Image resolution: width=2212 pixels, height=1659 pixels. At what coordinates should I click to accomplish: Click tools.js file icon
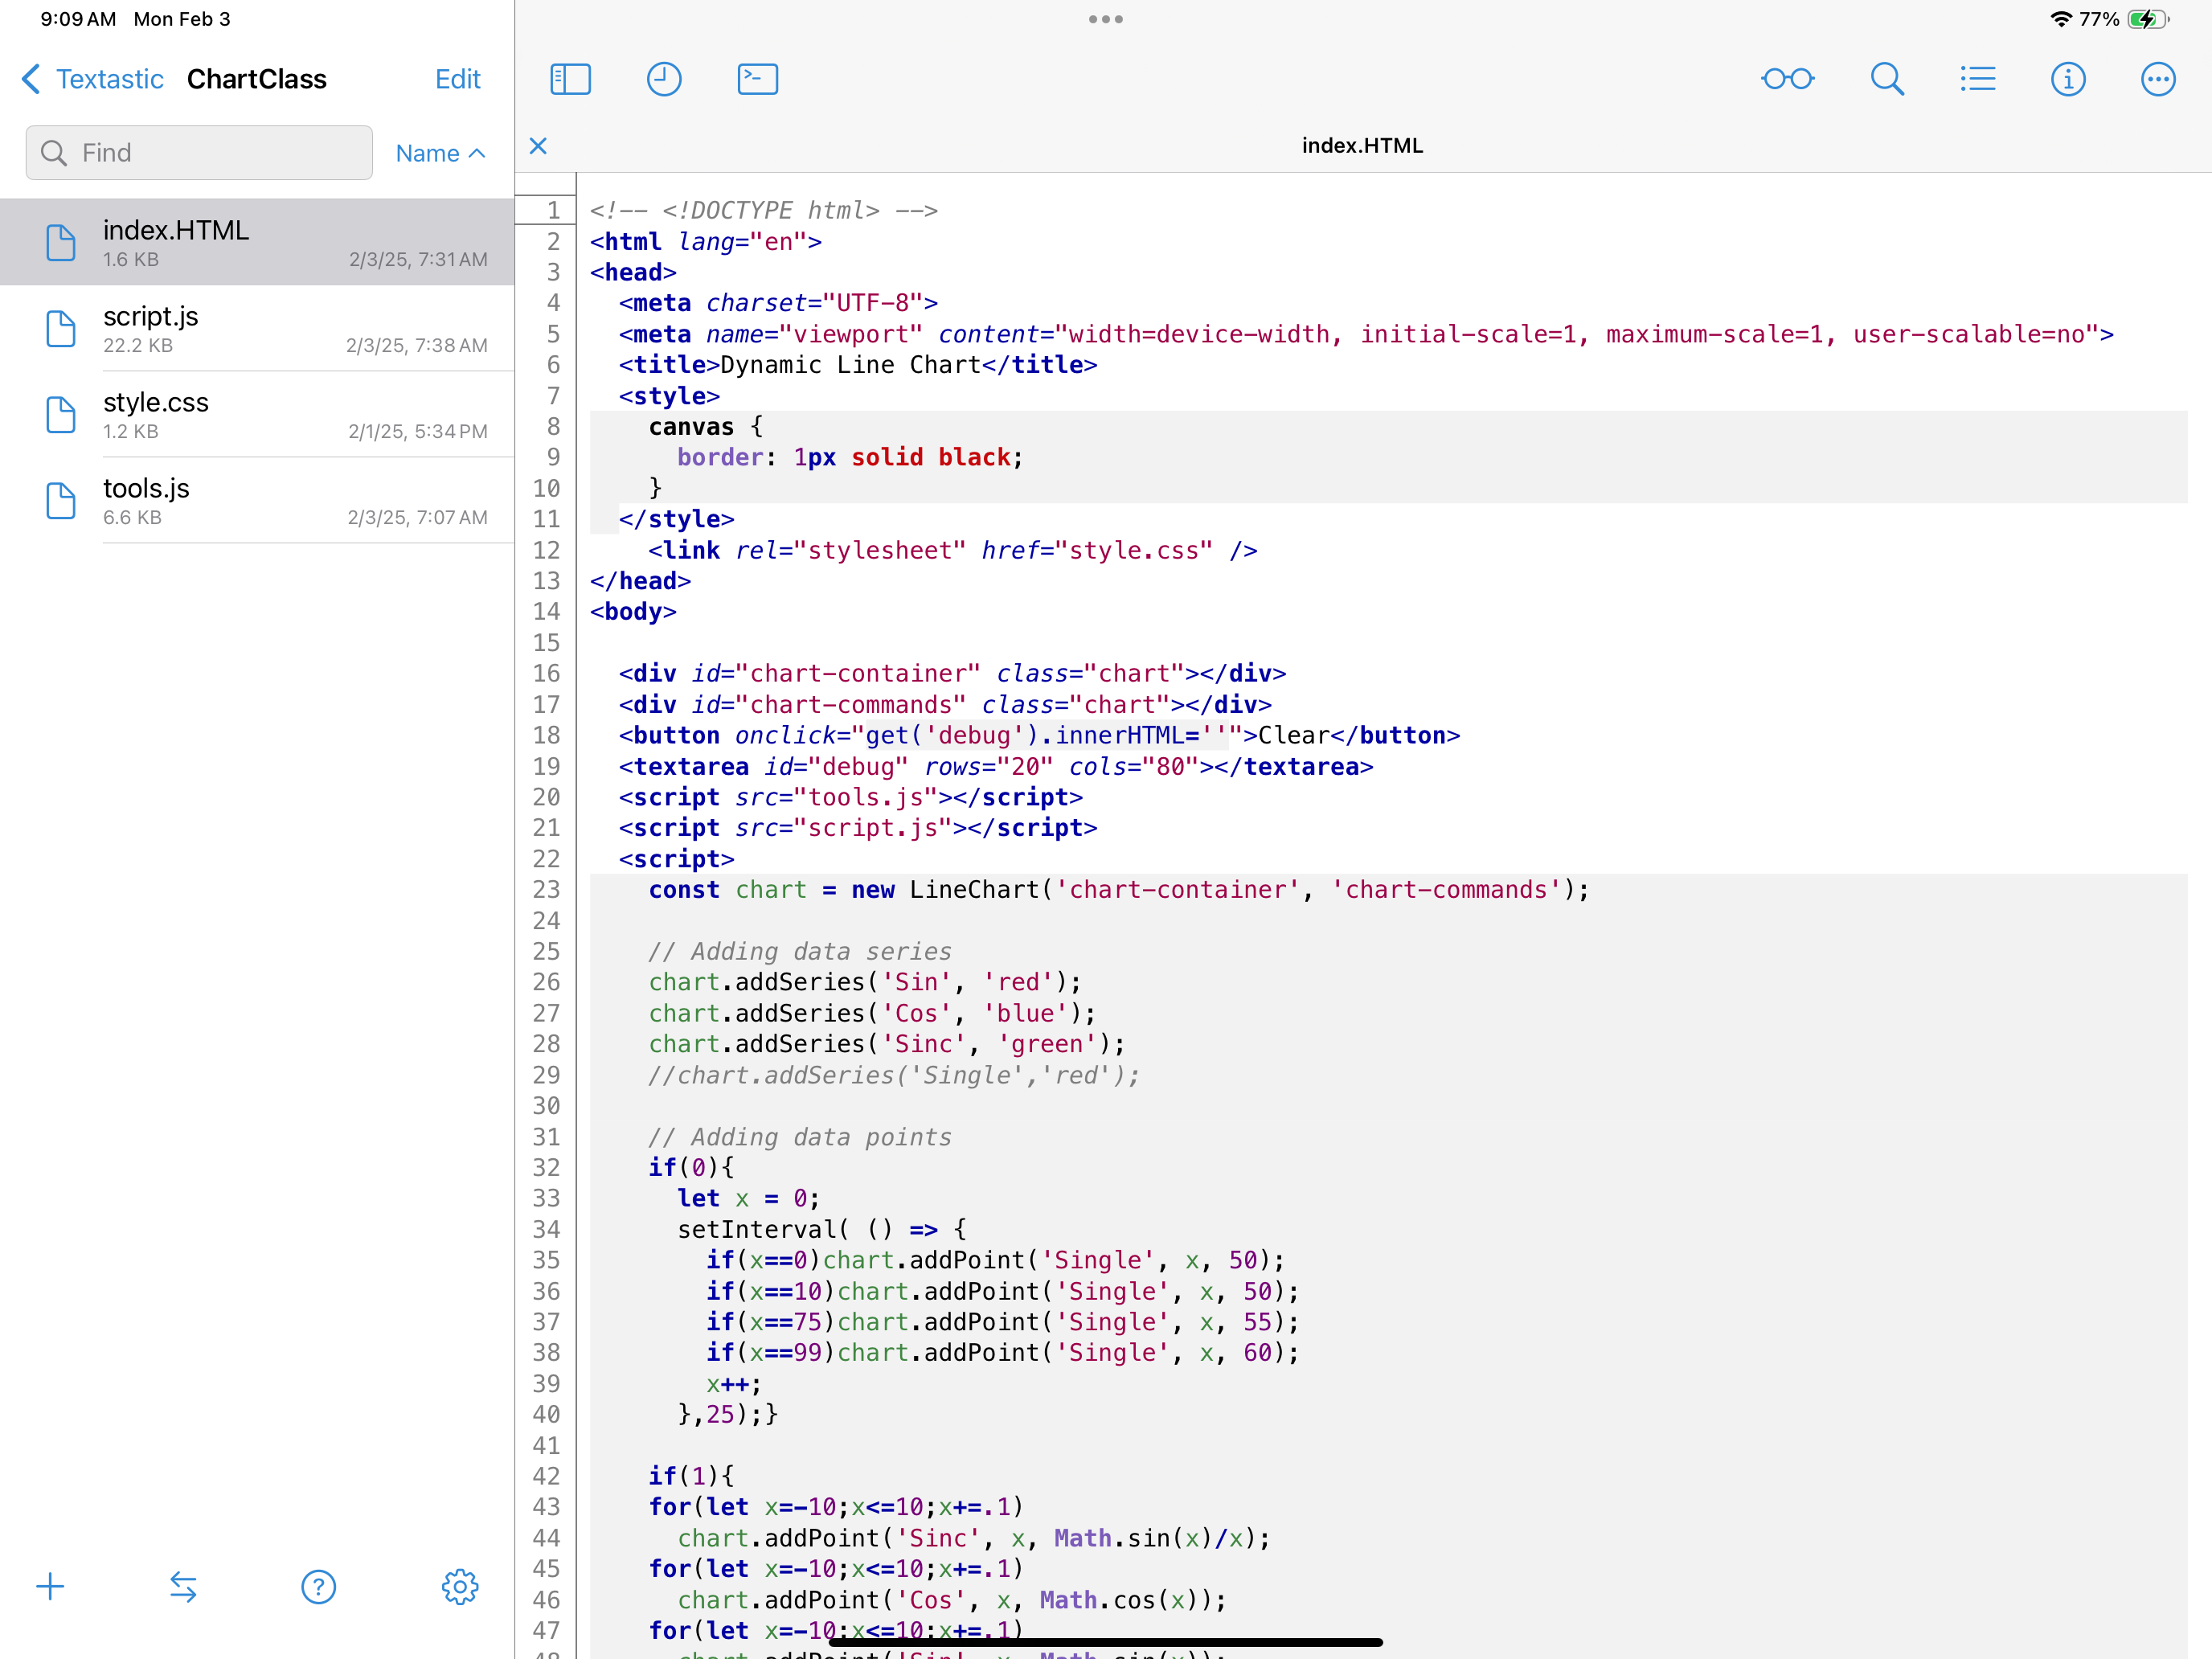[x=61, y=500]
